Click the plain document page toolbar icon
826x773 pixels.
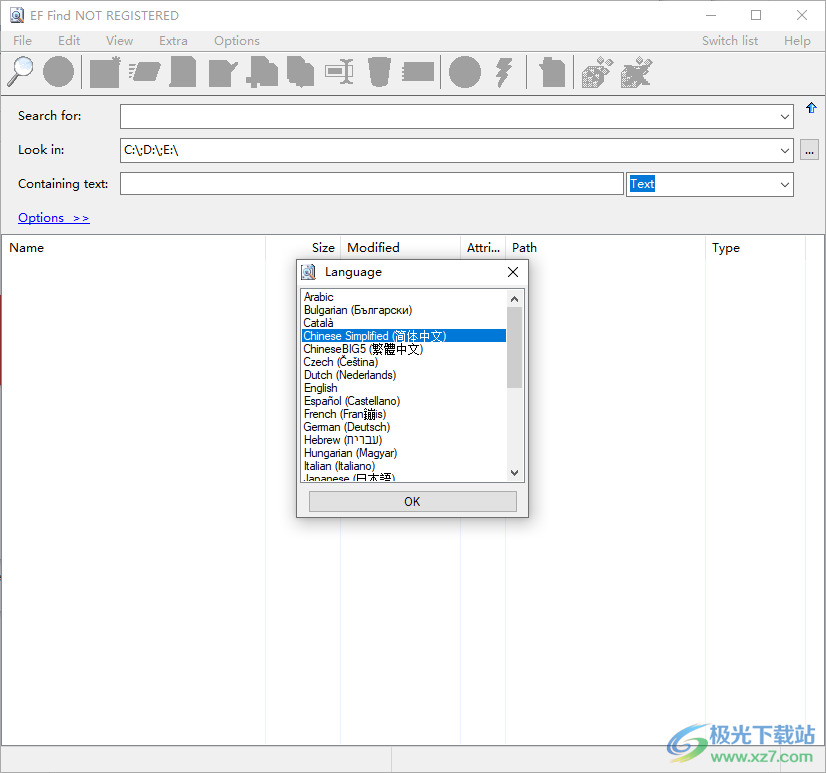tap(183, 72)
